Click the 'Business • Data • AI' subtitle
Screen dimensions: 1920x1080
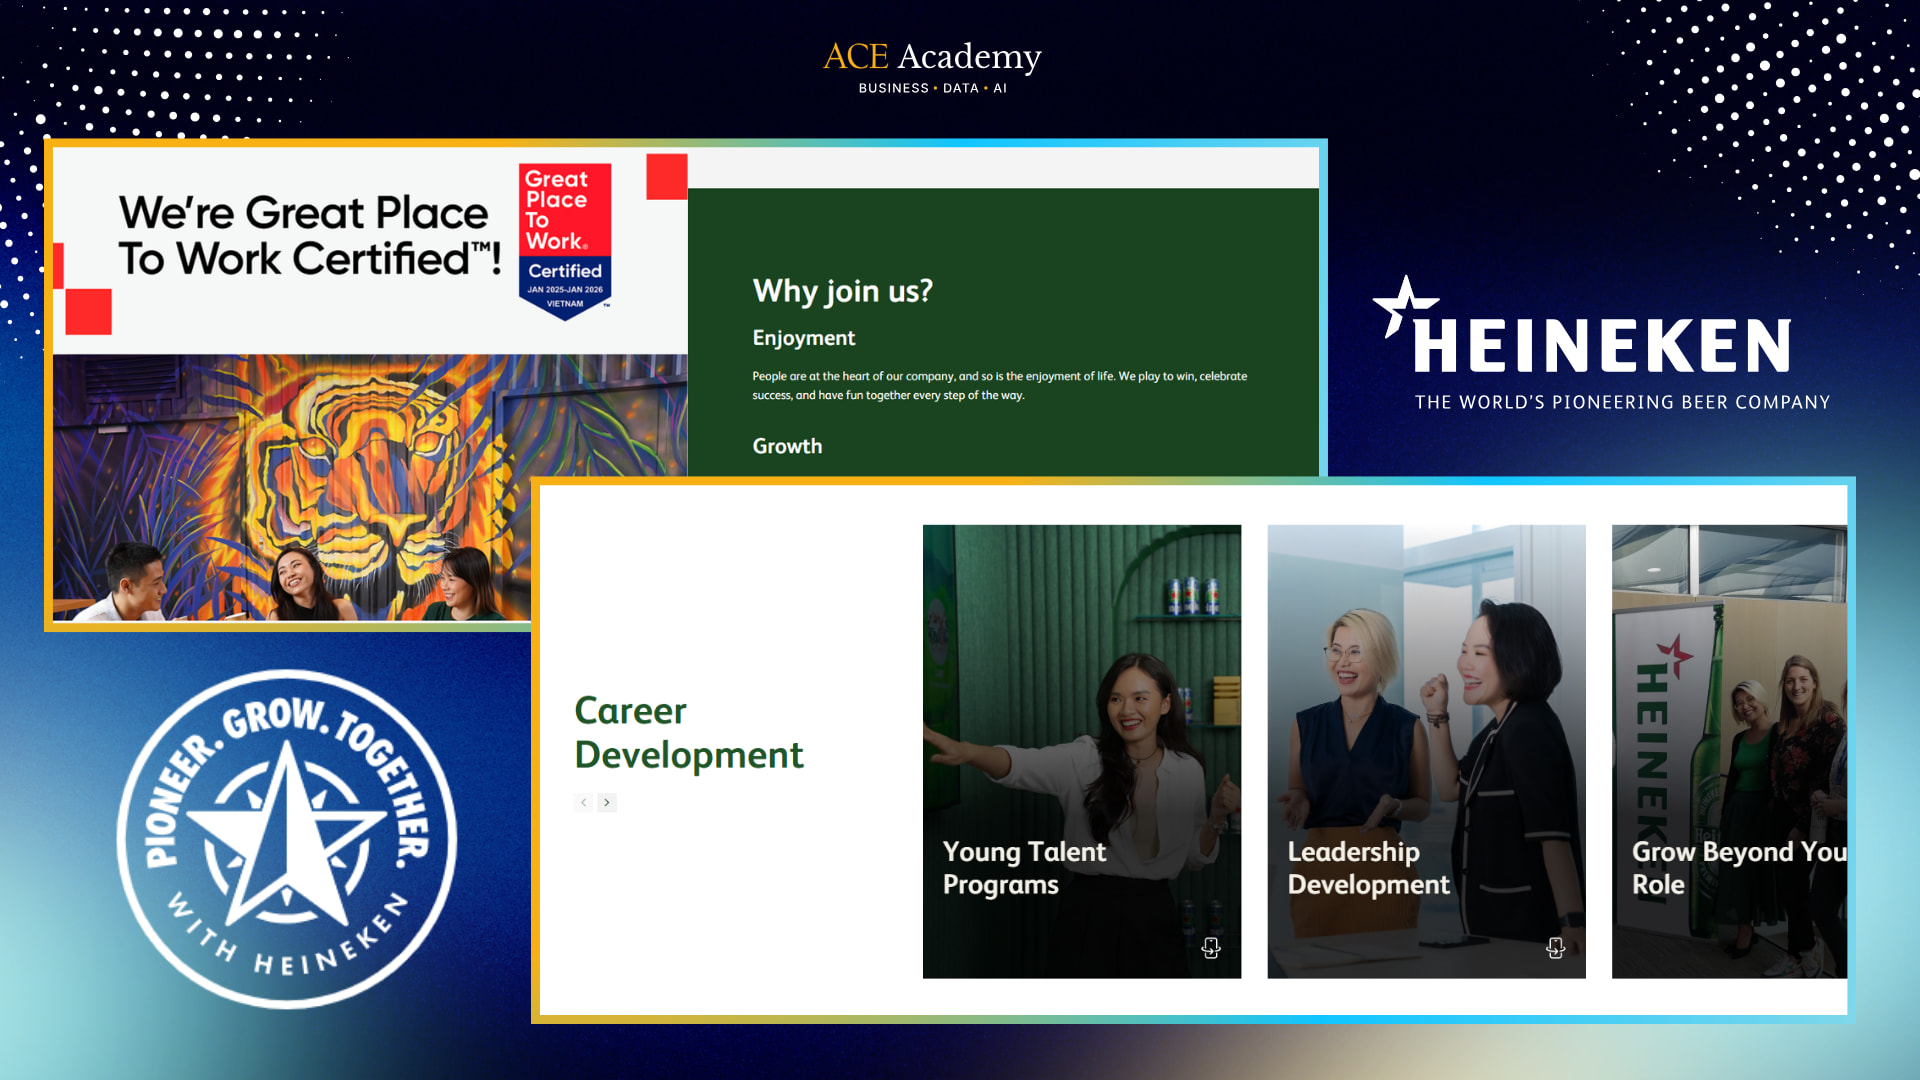coord(932,88)
